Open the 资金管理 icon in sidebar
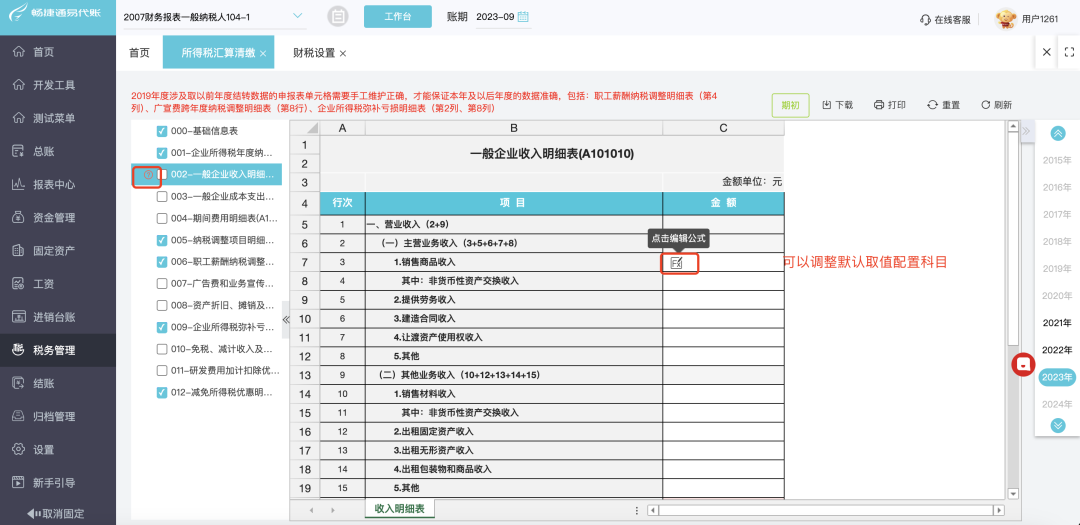This screenshot has height=525, width=1080. click(x=19, y=217)
